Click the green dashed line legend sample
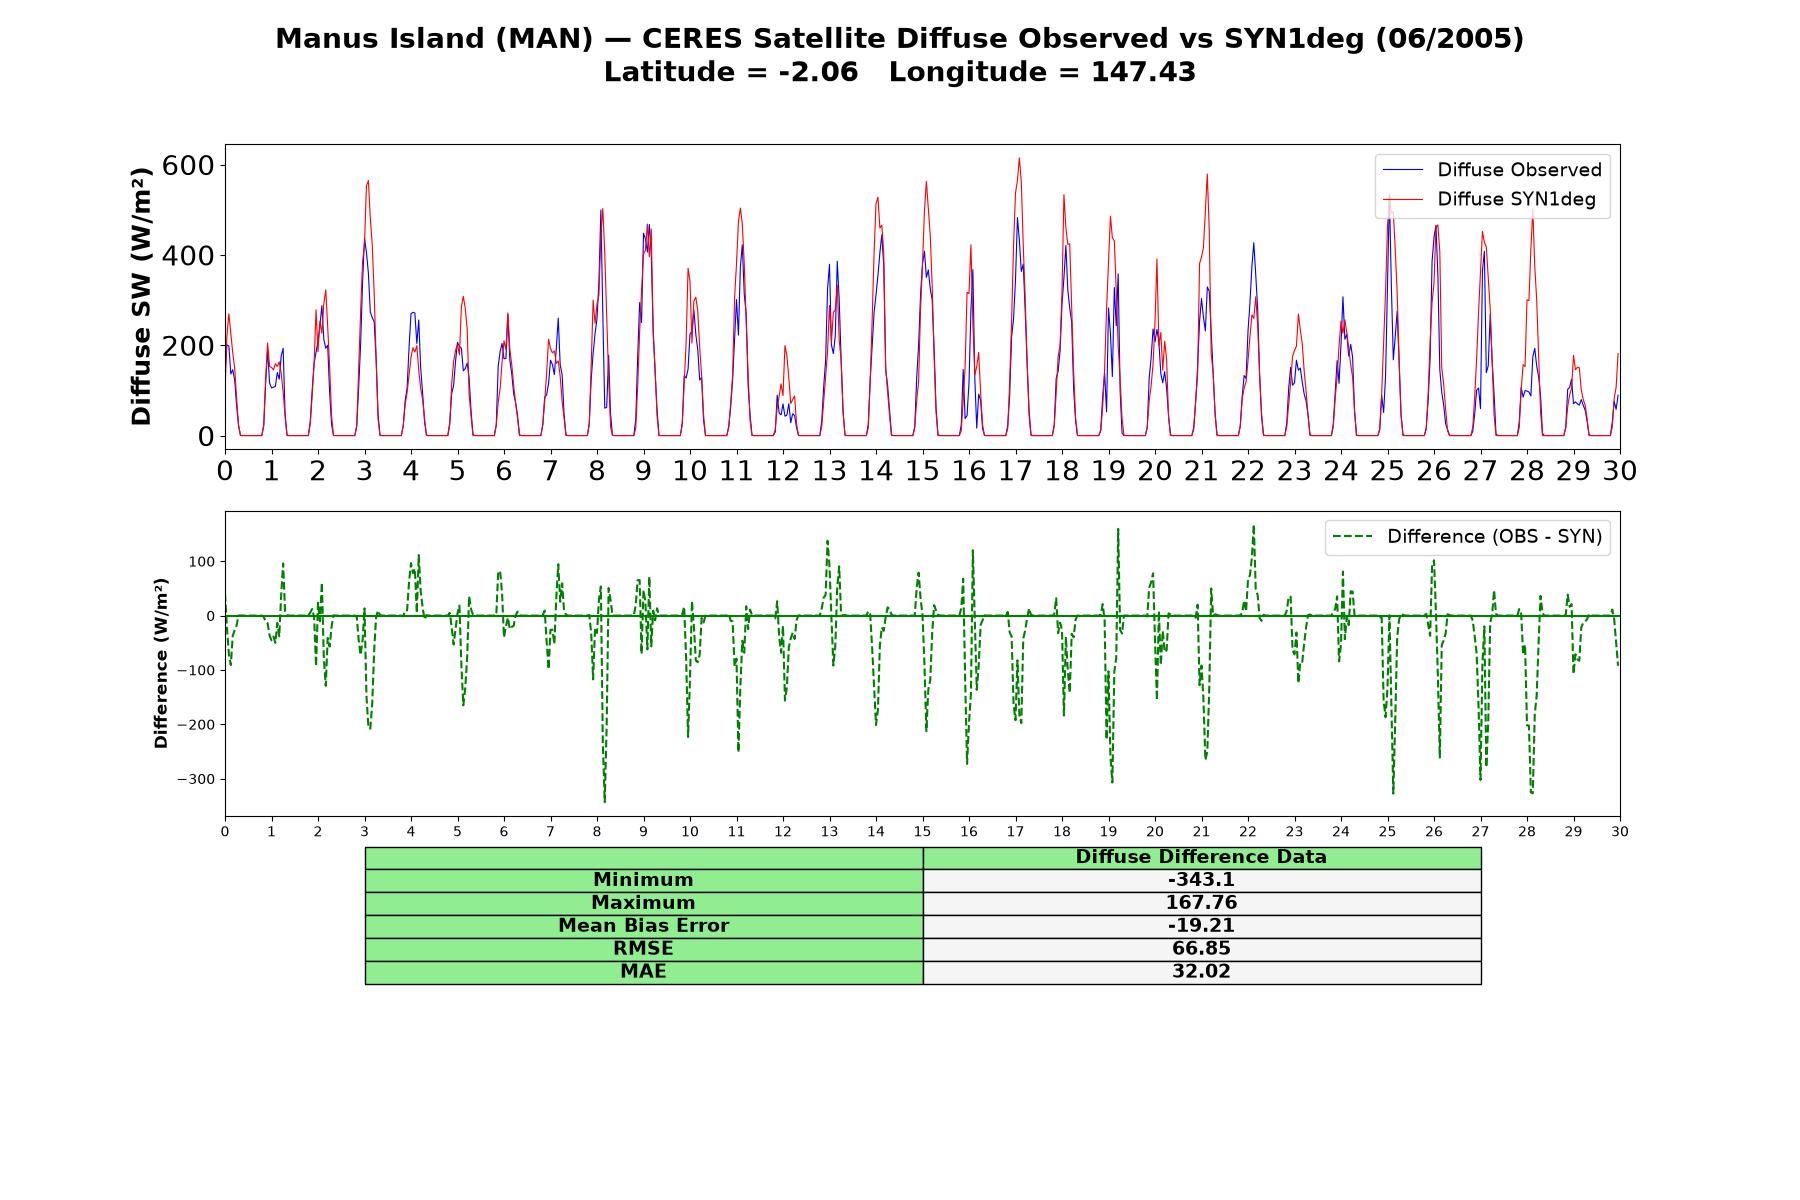The height and width of the screenshot is (1200, 1800). 1352,537
